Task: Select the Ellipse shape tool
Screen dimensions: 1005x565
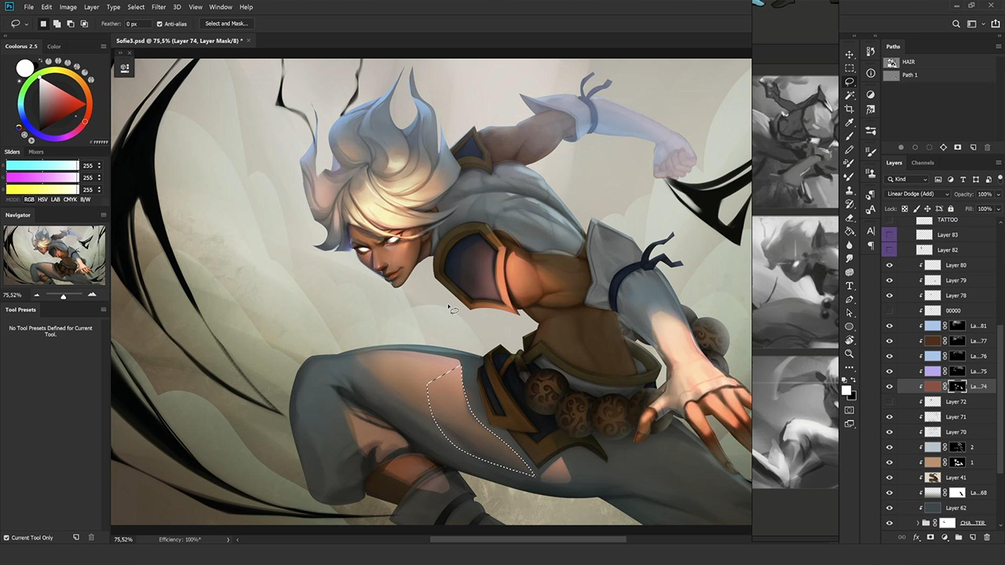Action: 849,327
